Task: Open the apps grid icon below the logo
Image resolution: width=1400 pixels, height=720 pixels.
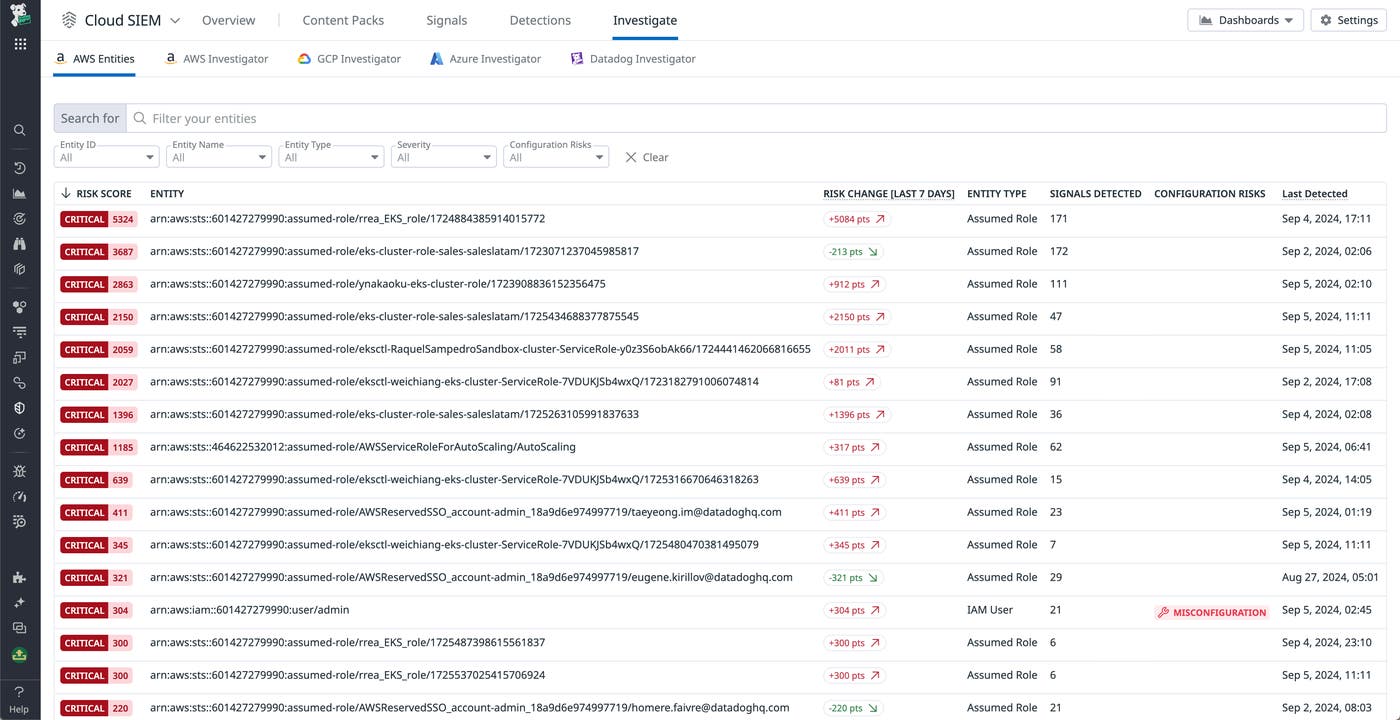Action: click(19, 44)
